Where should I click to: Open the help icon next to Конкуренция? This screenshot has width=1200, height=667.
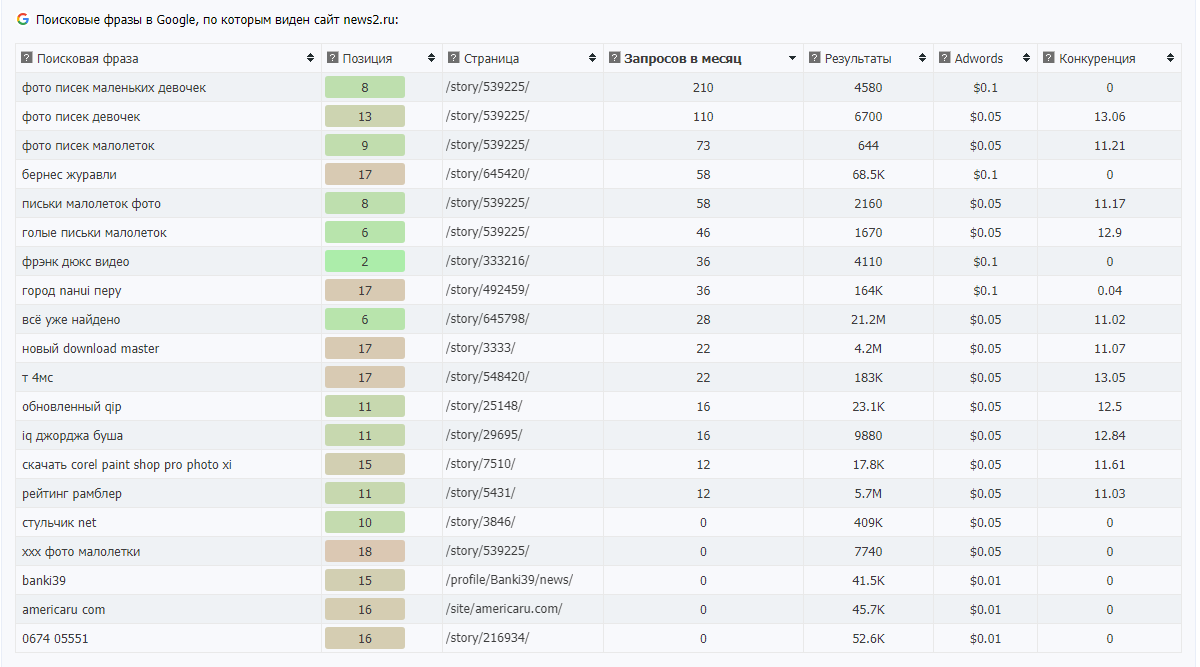1049,58
